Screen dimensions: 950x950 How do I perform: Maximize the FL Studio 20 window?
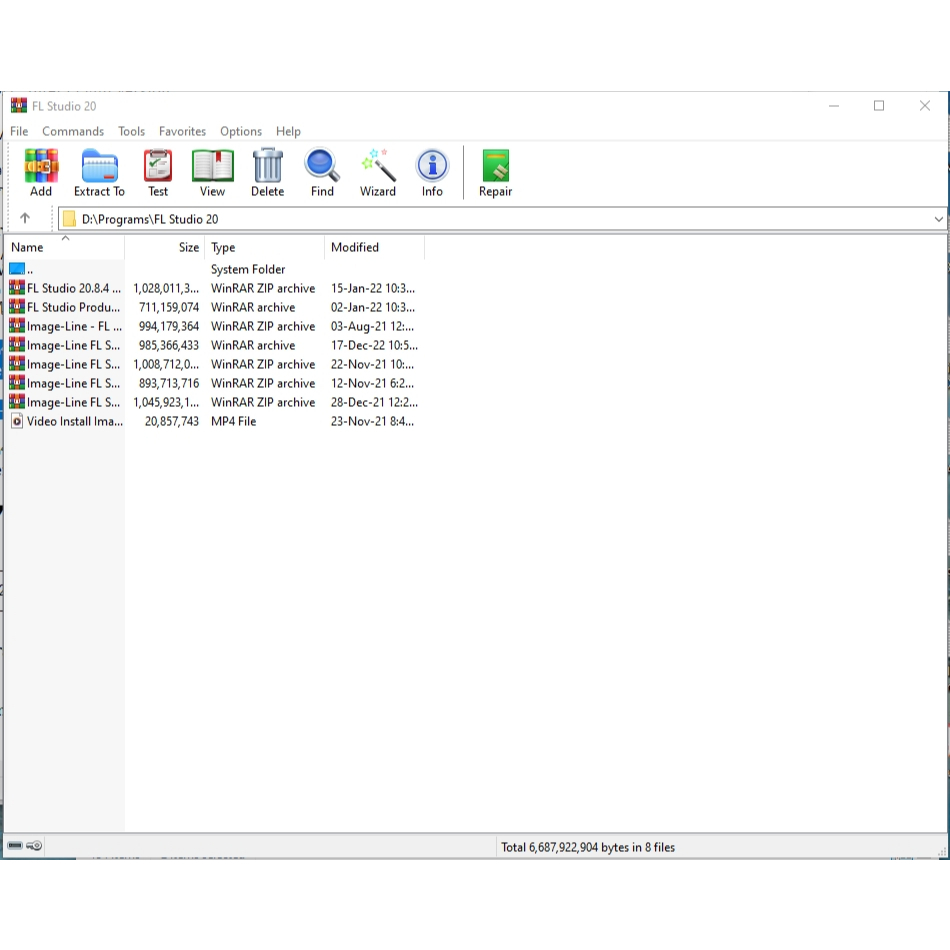(879, 105)
